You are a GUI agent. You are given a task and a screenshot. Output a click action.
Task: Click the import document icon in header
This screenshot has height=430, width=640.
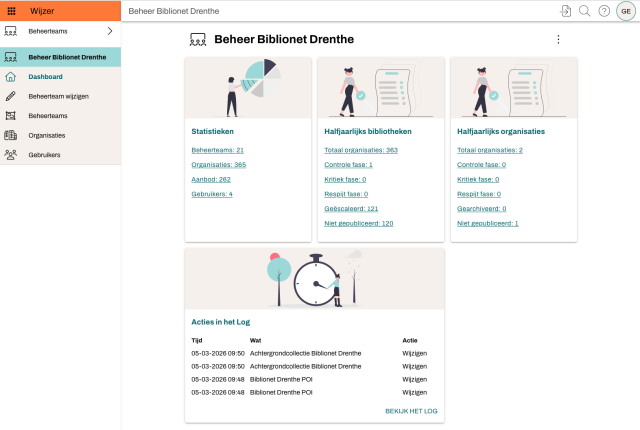(x=566, y=10)
